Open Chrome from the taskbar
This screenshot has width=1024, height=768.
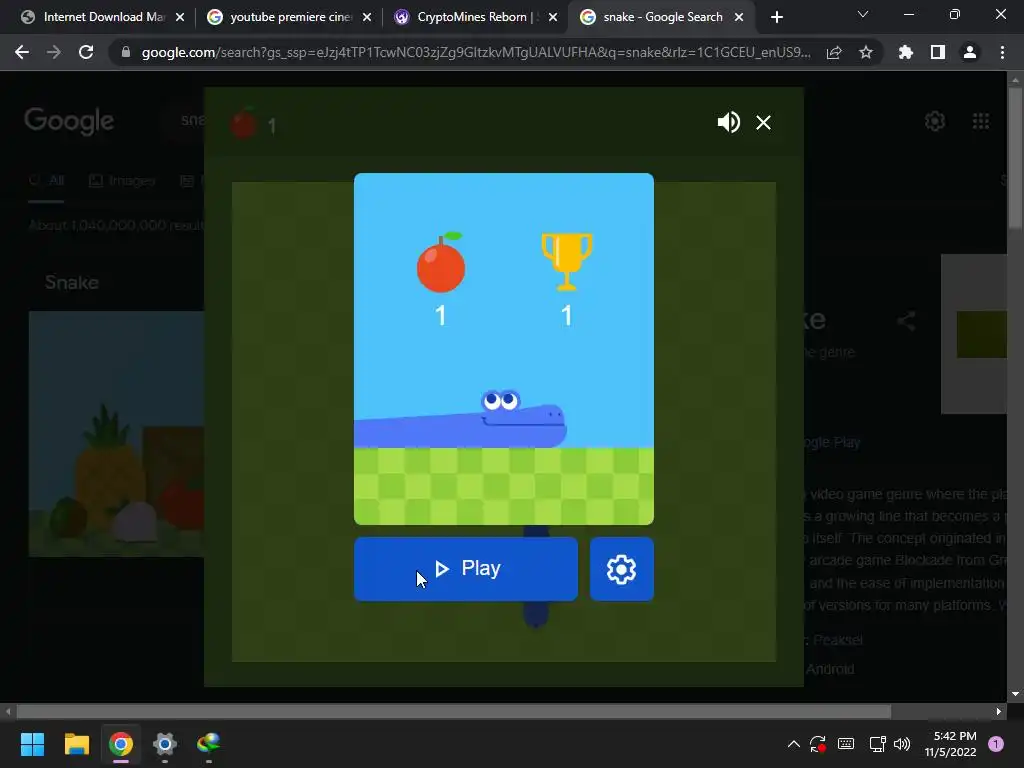pyautogui.click(x=121, y=744)
